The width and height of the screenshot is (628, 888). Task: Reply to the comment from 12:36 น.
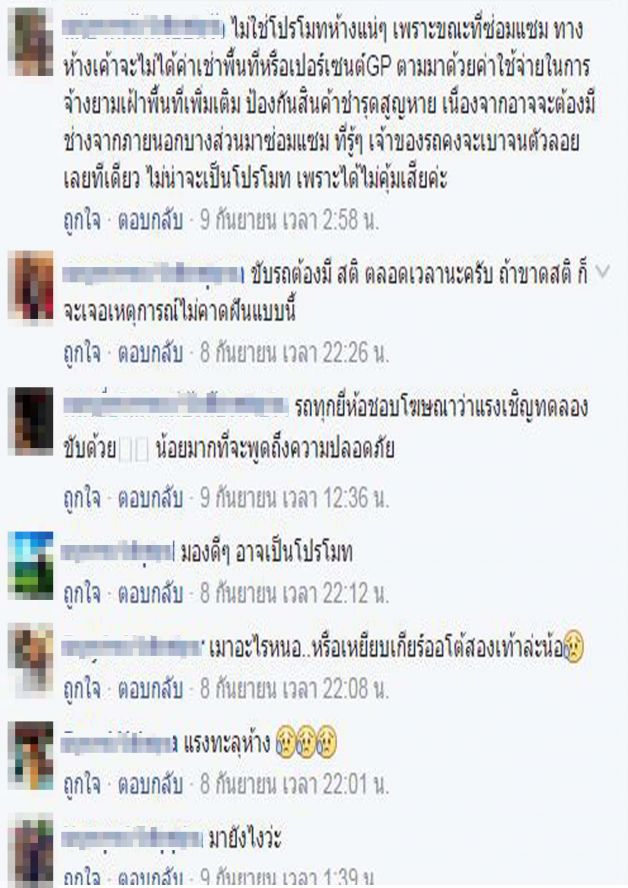(150, 498)
